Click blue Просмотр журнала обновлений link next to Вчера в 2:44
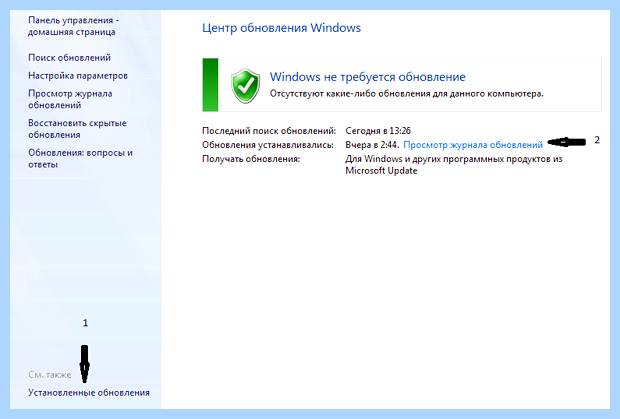The width and height of the screenshot is (620, 419). 473,145
